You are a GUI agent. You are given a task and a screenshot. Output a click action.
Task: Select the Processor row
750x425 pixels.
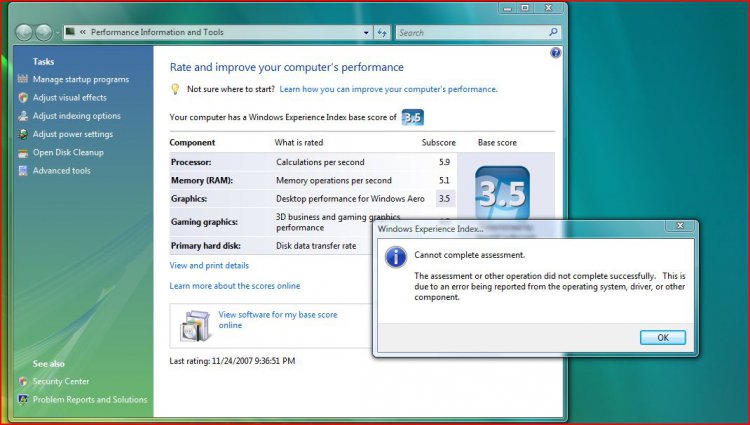tap(313, 162)
